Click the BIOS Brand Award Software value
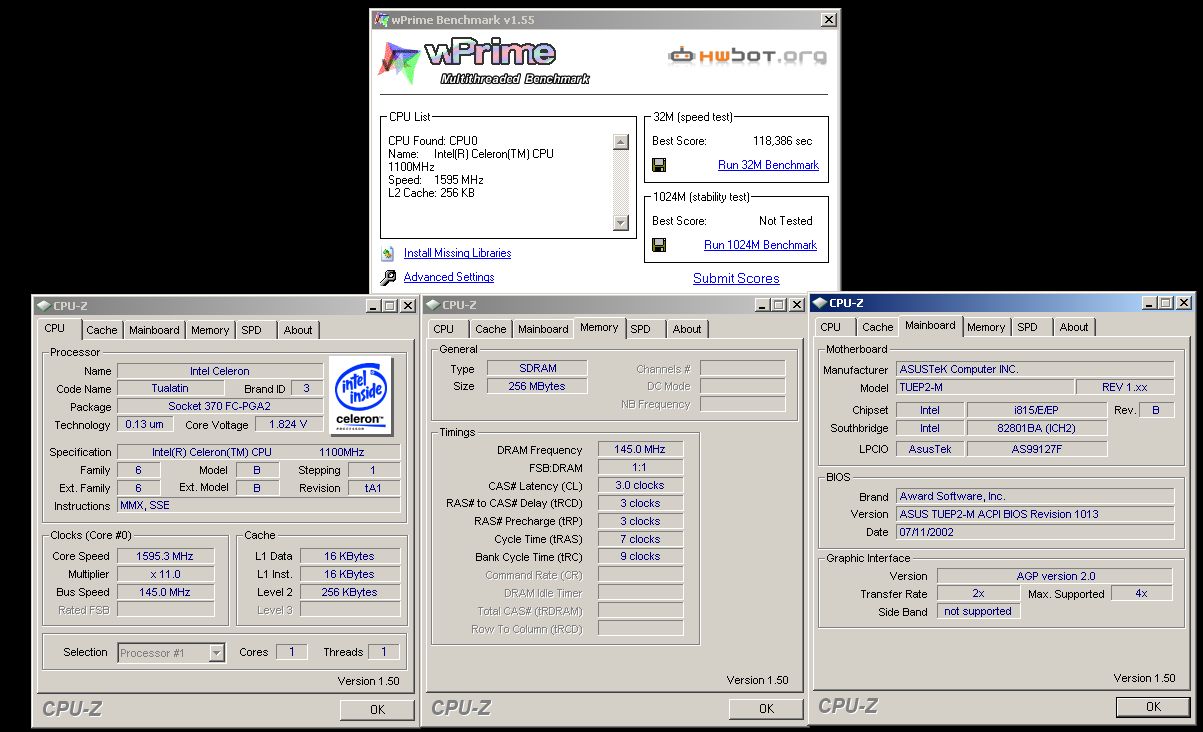1203x732 pixels. coord(1034,497)
